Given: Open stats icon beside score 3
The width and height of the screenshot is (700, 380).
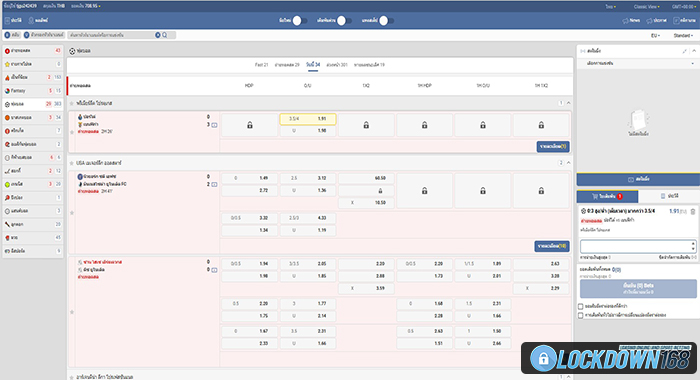Looking at the screenshot, I should click(214, 125).
